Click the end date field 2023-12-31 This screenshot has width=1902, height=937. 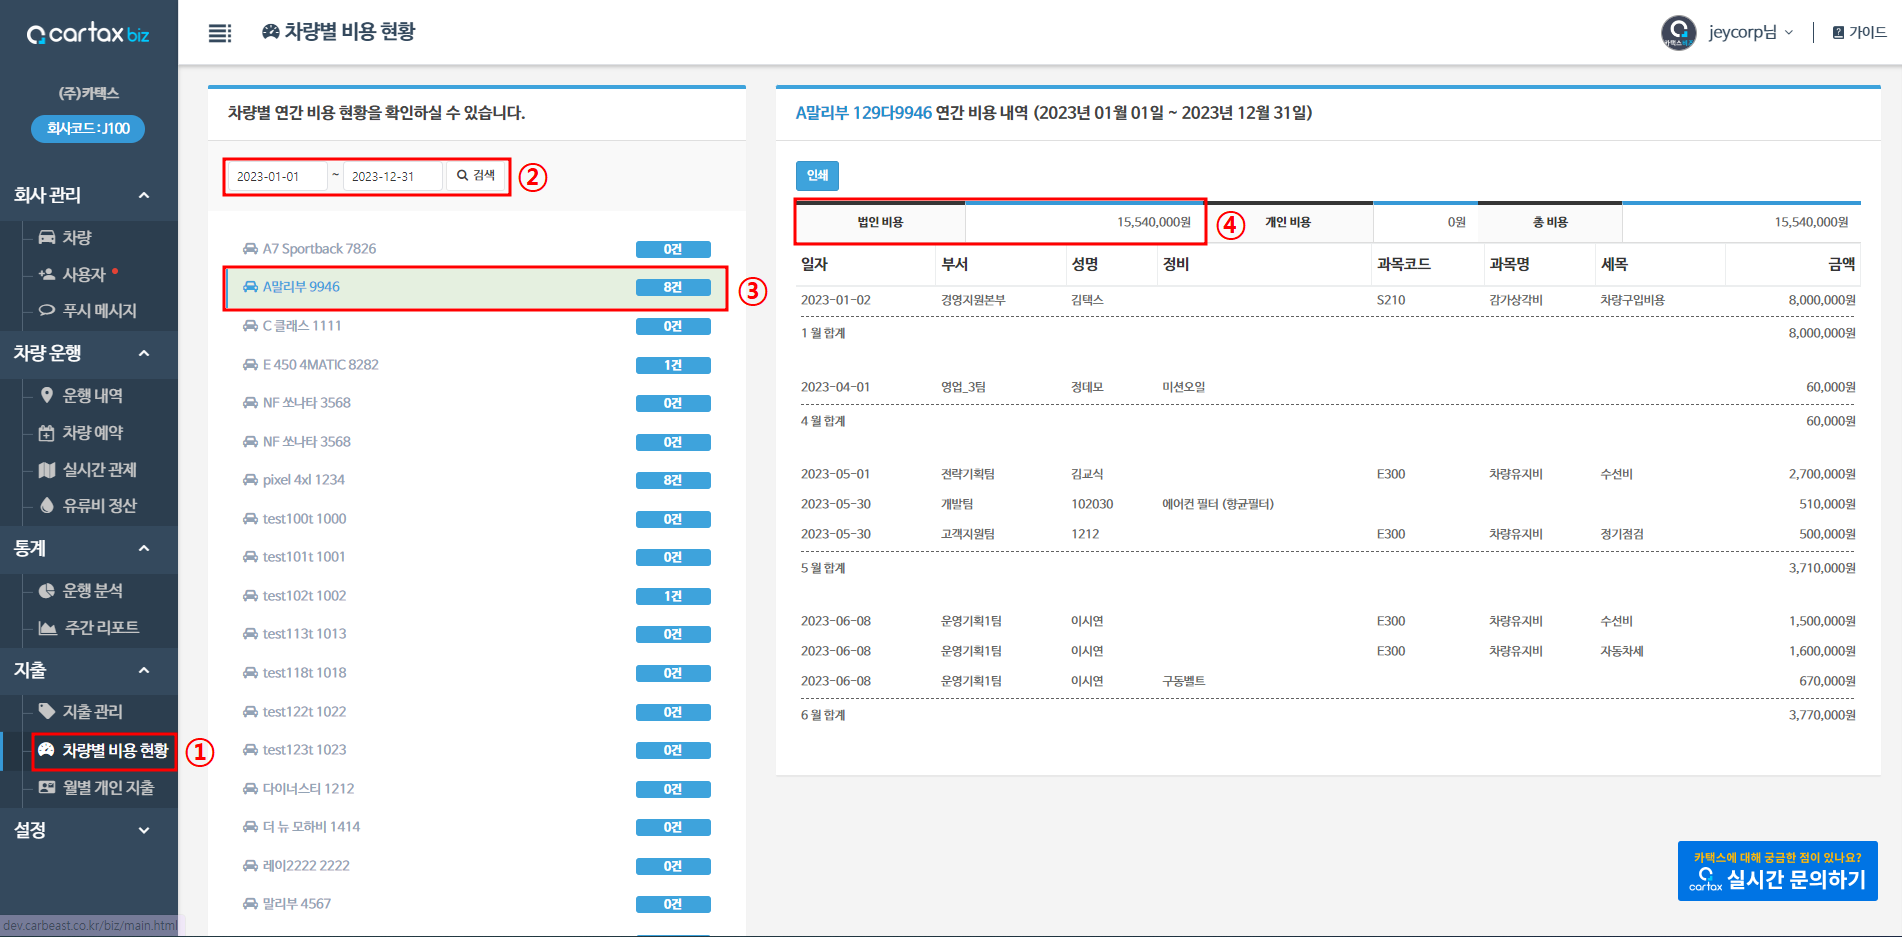point(393,176)
